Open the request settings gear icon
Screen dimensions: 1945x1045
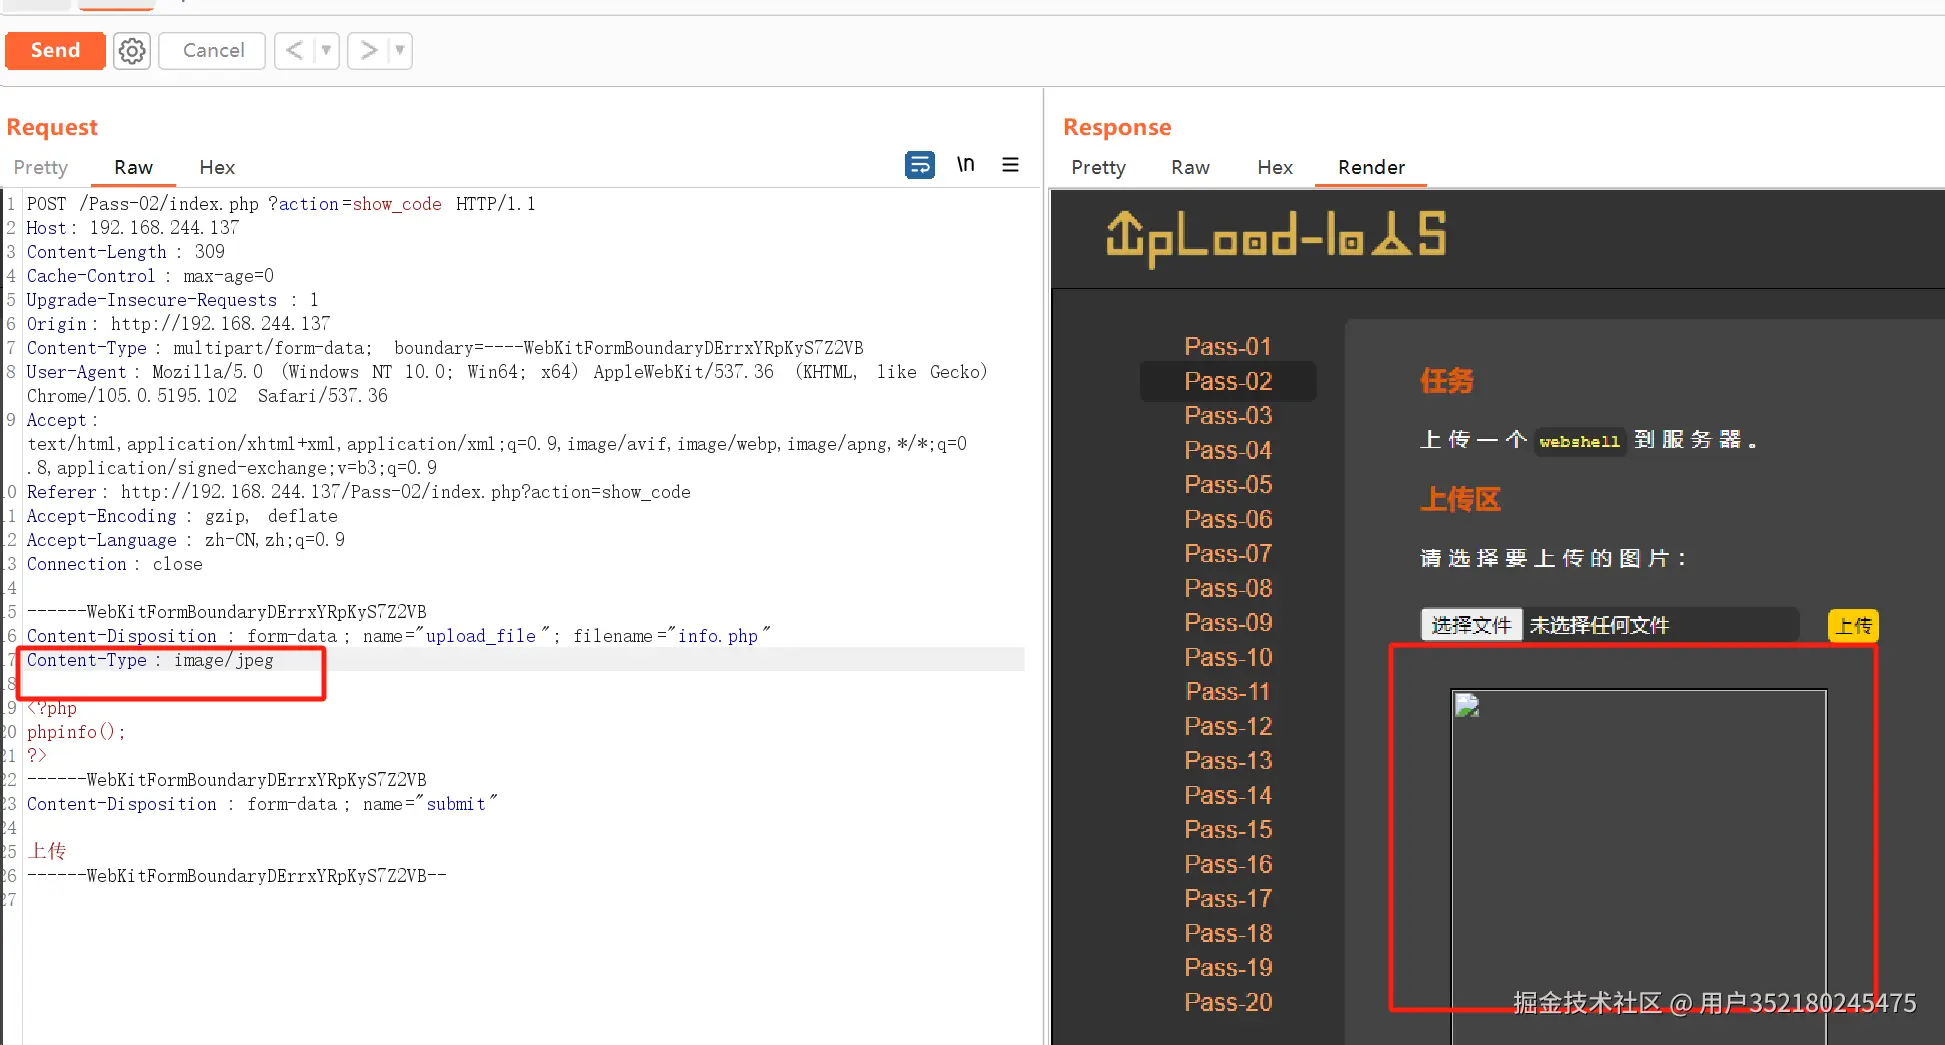point(132,50)
